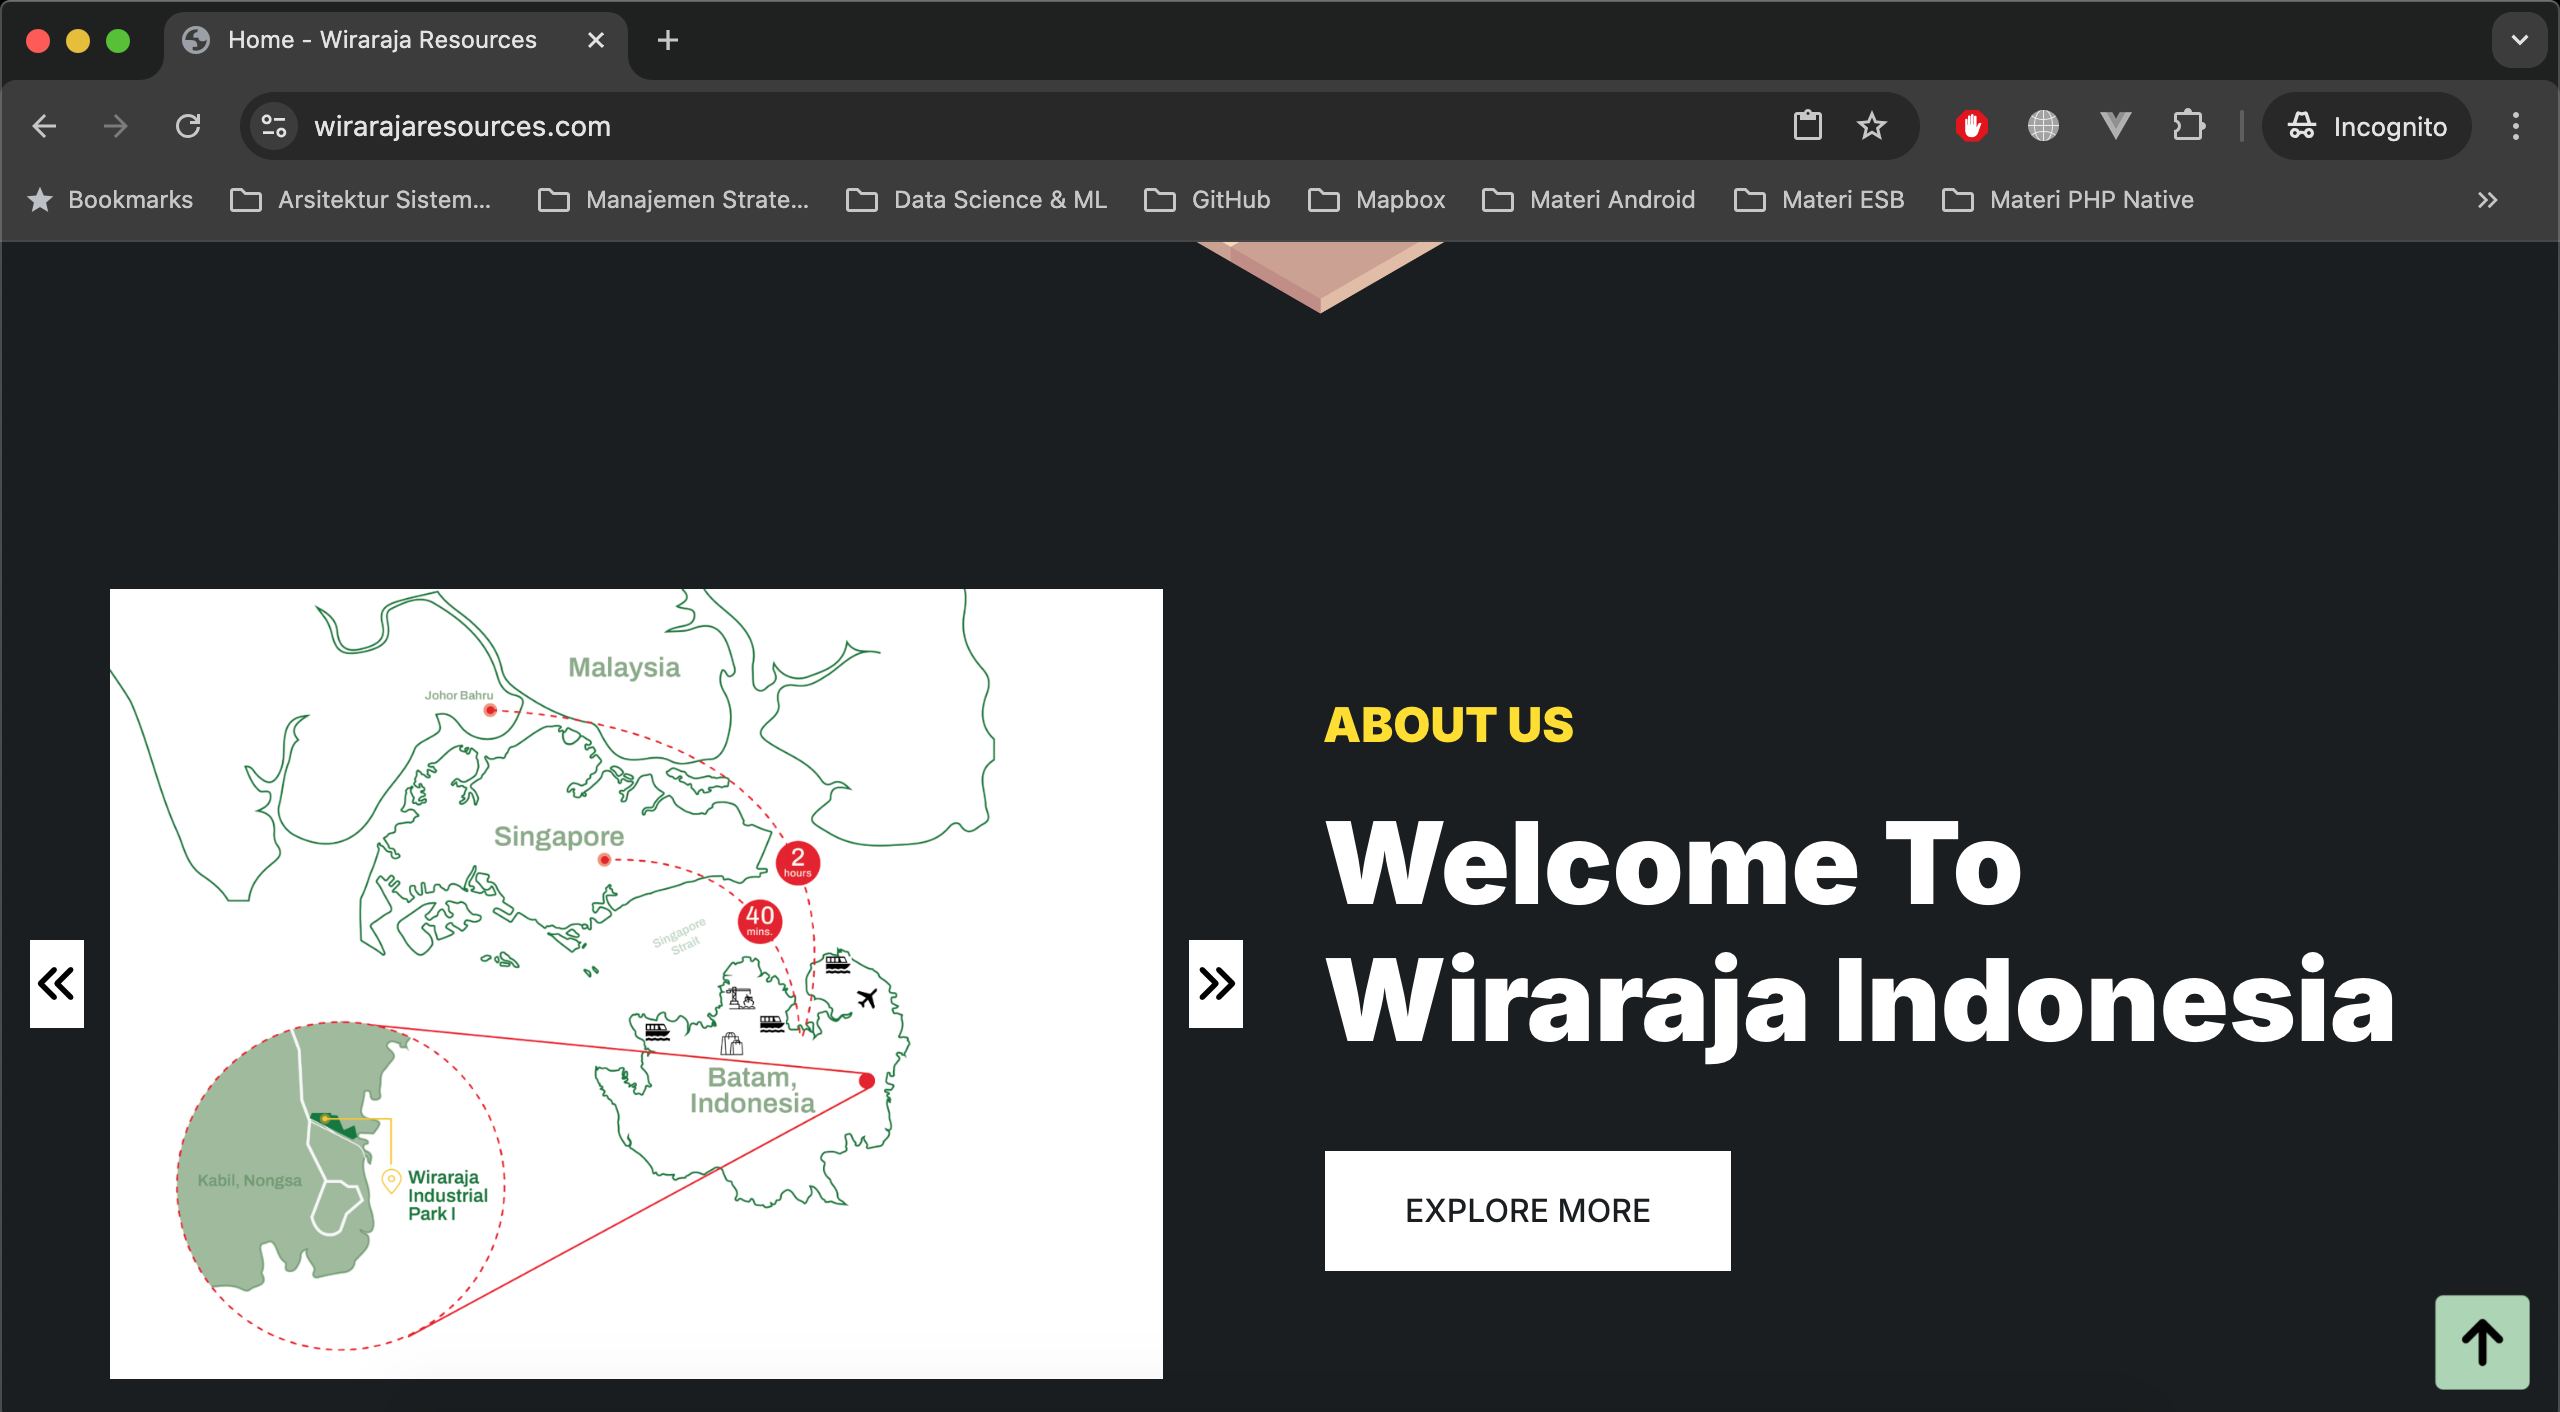Screen dimensions: 2560x1412
Task: Click the 40 mins red badge on map
Action: click(760, 920)
